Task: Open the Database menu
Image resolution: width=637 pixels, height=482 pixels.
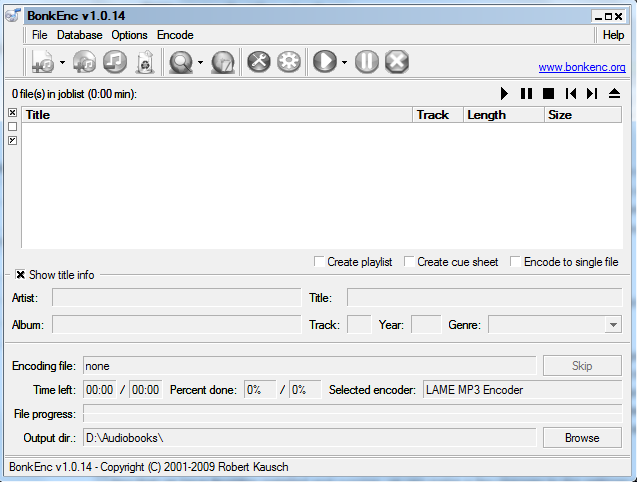Action: point(80,35)
